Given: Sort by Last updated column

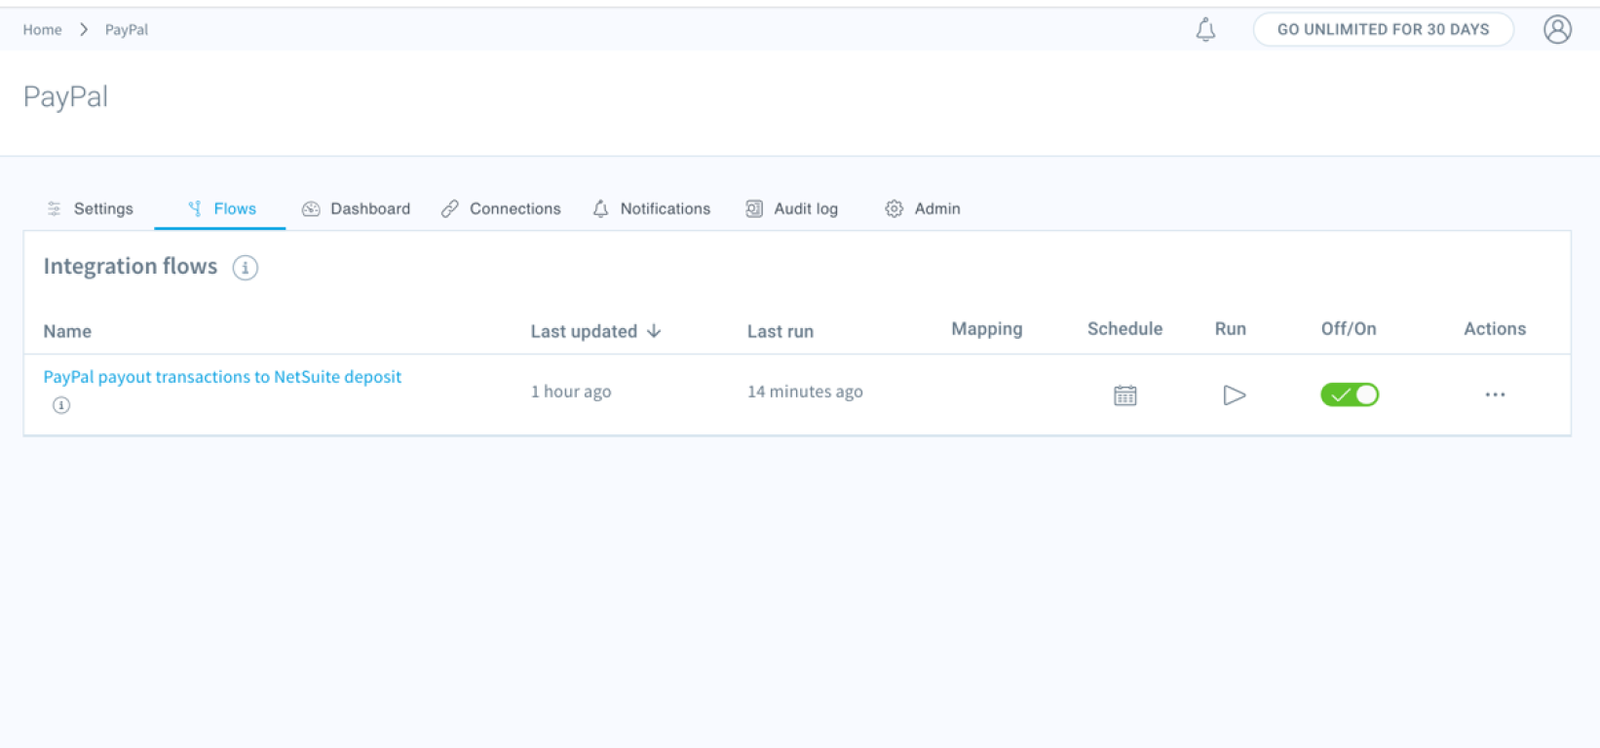Looking at the screenshot, I should click(x=596, y=331).
